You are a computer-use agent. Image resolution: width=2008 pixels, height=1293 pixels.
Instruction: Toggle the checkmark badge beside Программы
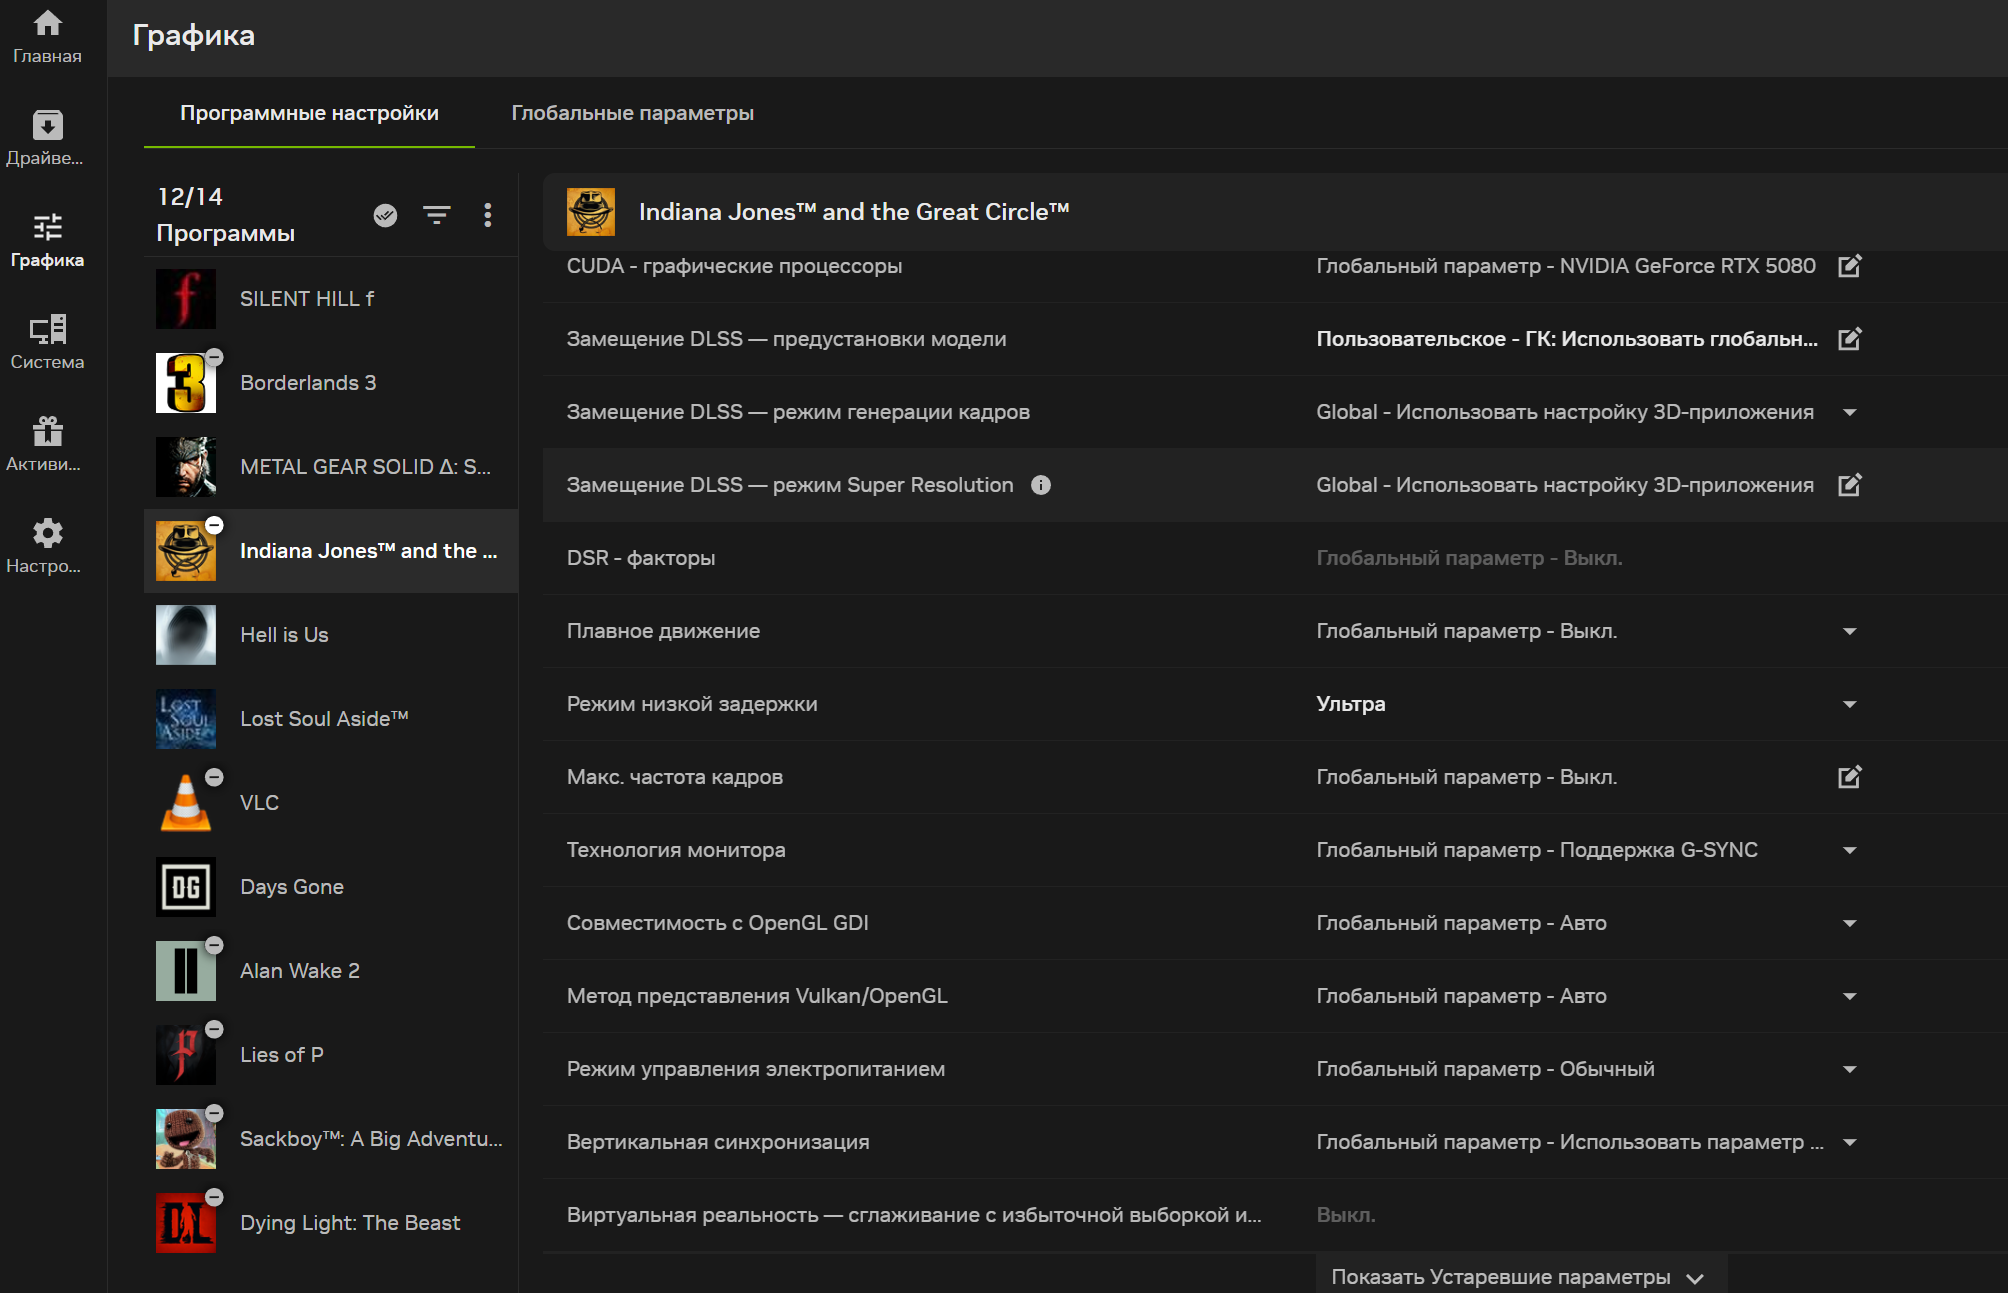[x=385, y=215]
